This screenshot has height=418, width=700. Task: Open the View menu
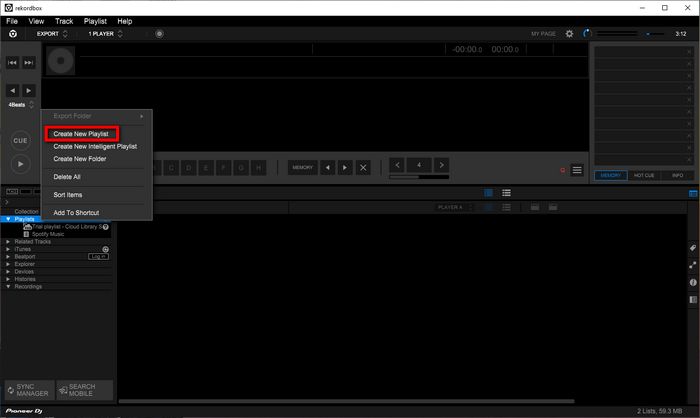(x=36, y=21)
